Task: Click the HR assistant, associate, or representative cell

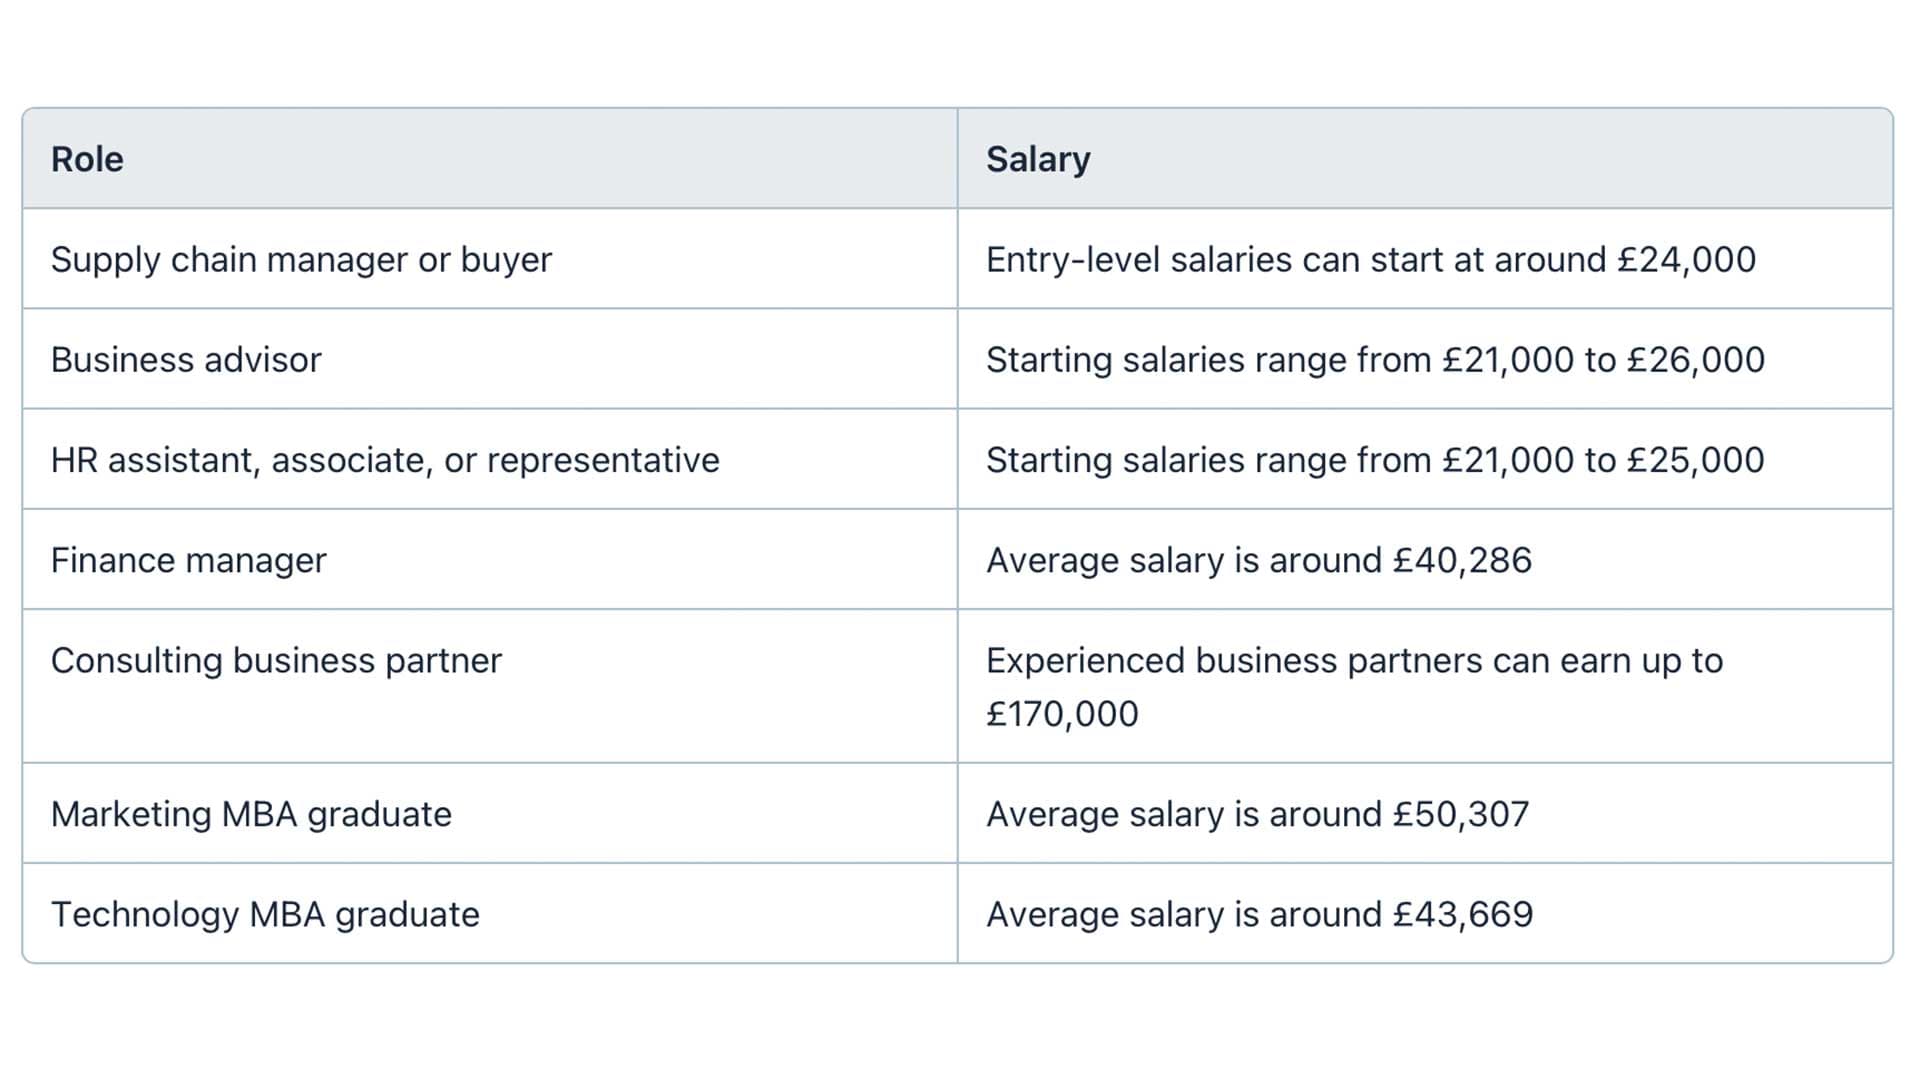Action: point(385,460)
